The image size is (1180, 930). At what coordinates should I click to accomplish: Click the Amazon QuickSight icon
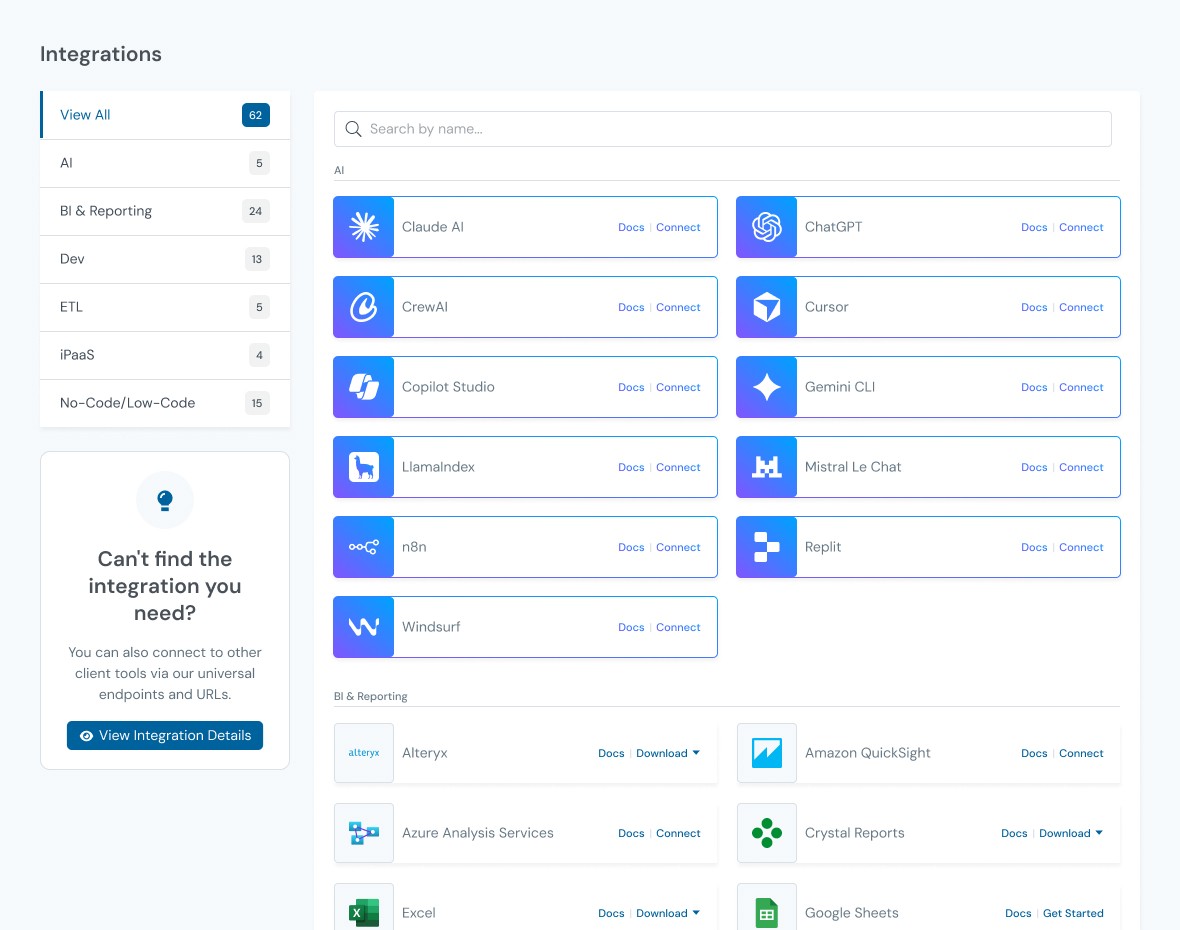(x=767, y=753)
